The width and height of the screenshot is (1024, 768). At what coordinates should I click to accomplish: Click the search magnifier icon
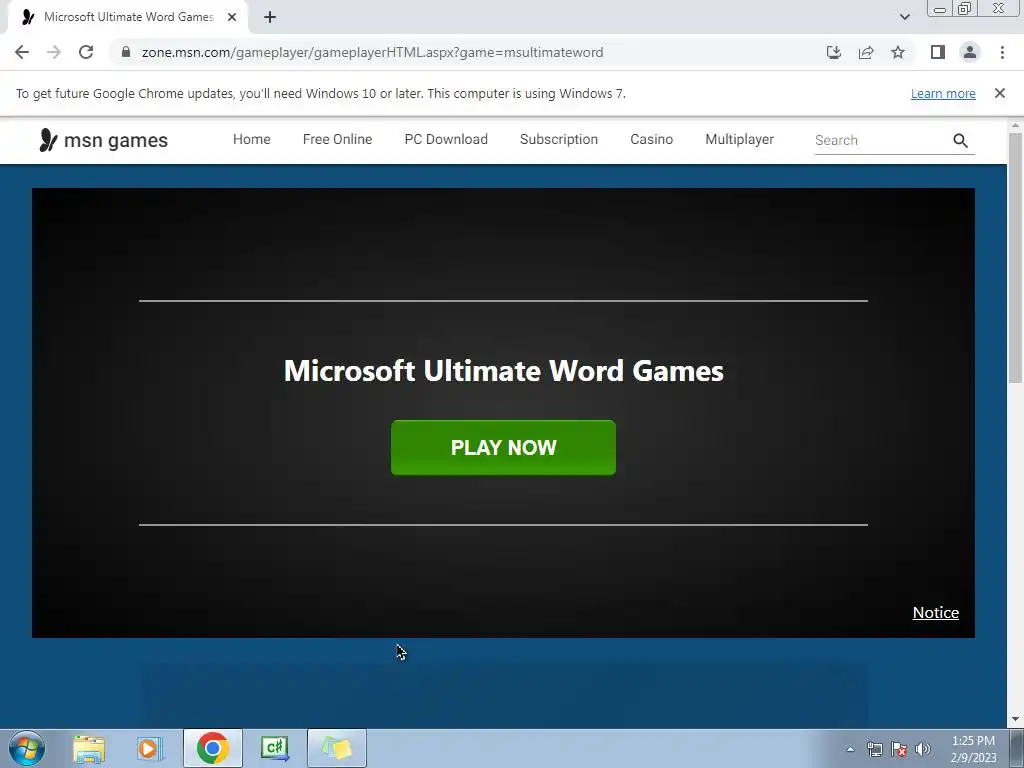960,140
